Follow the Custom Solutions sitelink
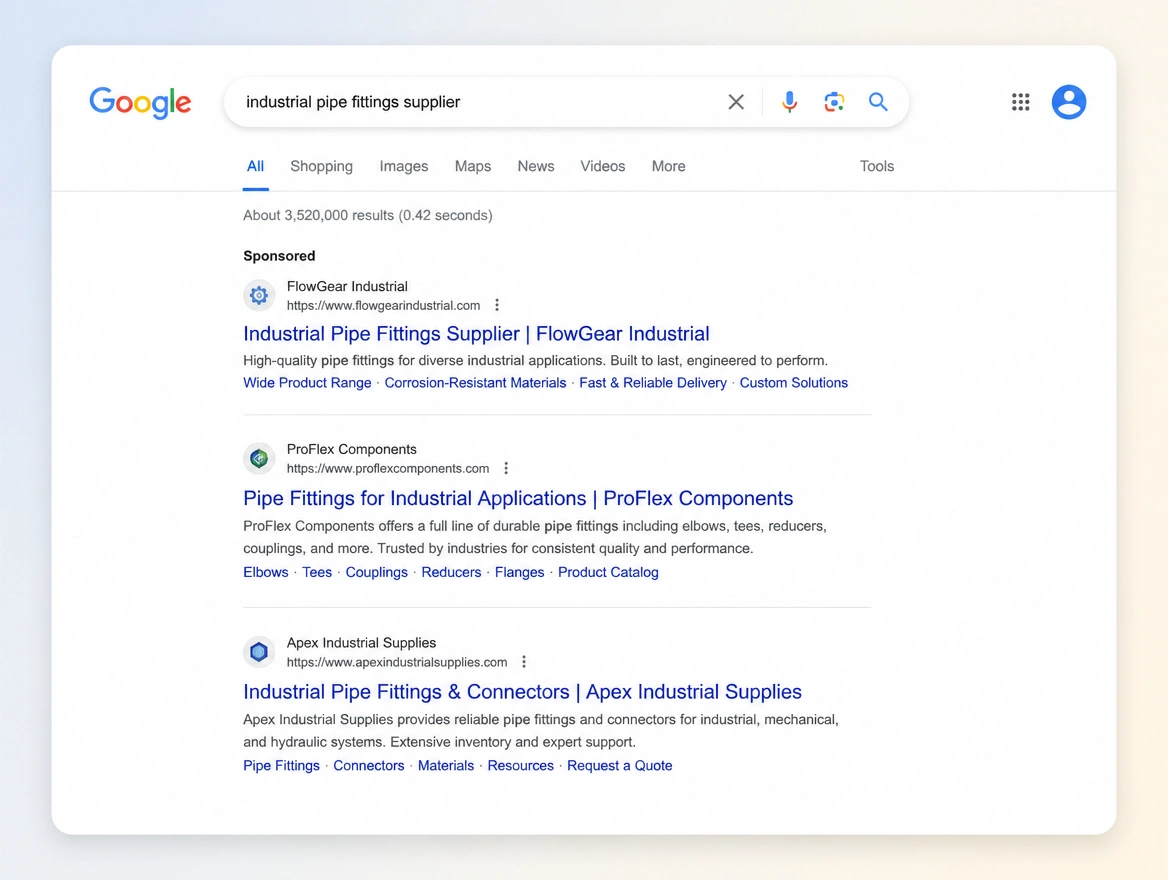 pyautogui.click(x=793, y=383)
